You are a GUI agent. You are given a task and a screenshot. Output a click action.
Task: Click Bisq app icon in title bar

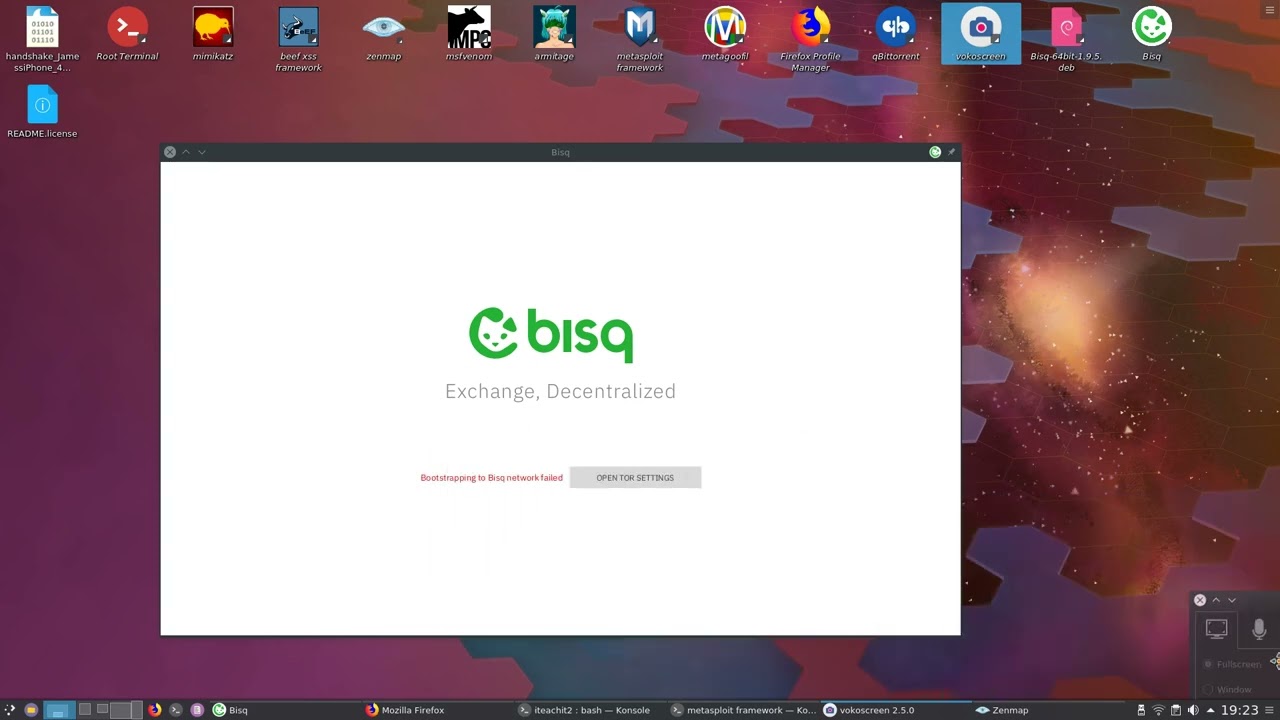coord(935,152)
